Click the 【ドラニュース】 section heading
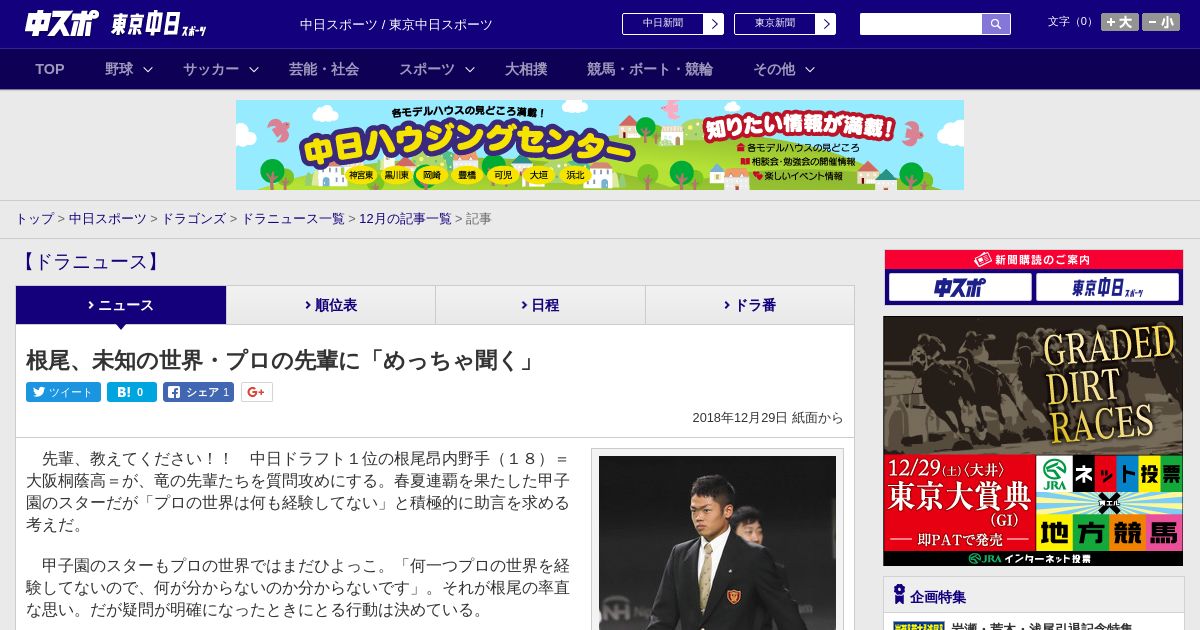This screenshot has height=630, width=1200. click(x=90, y=262)
